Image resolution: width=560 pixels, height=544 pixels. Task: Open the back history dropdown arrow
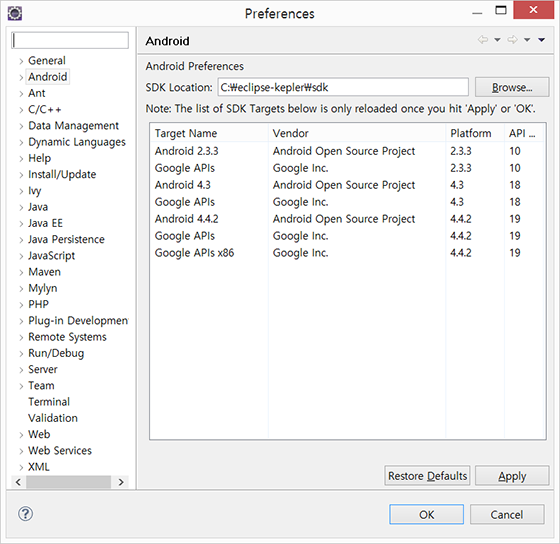pyautogui.click(x=497, y=40)
